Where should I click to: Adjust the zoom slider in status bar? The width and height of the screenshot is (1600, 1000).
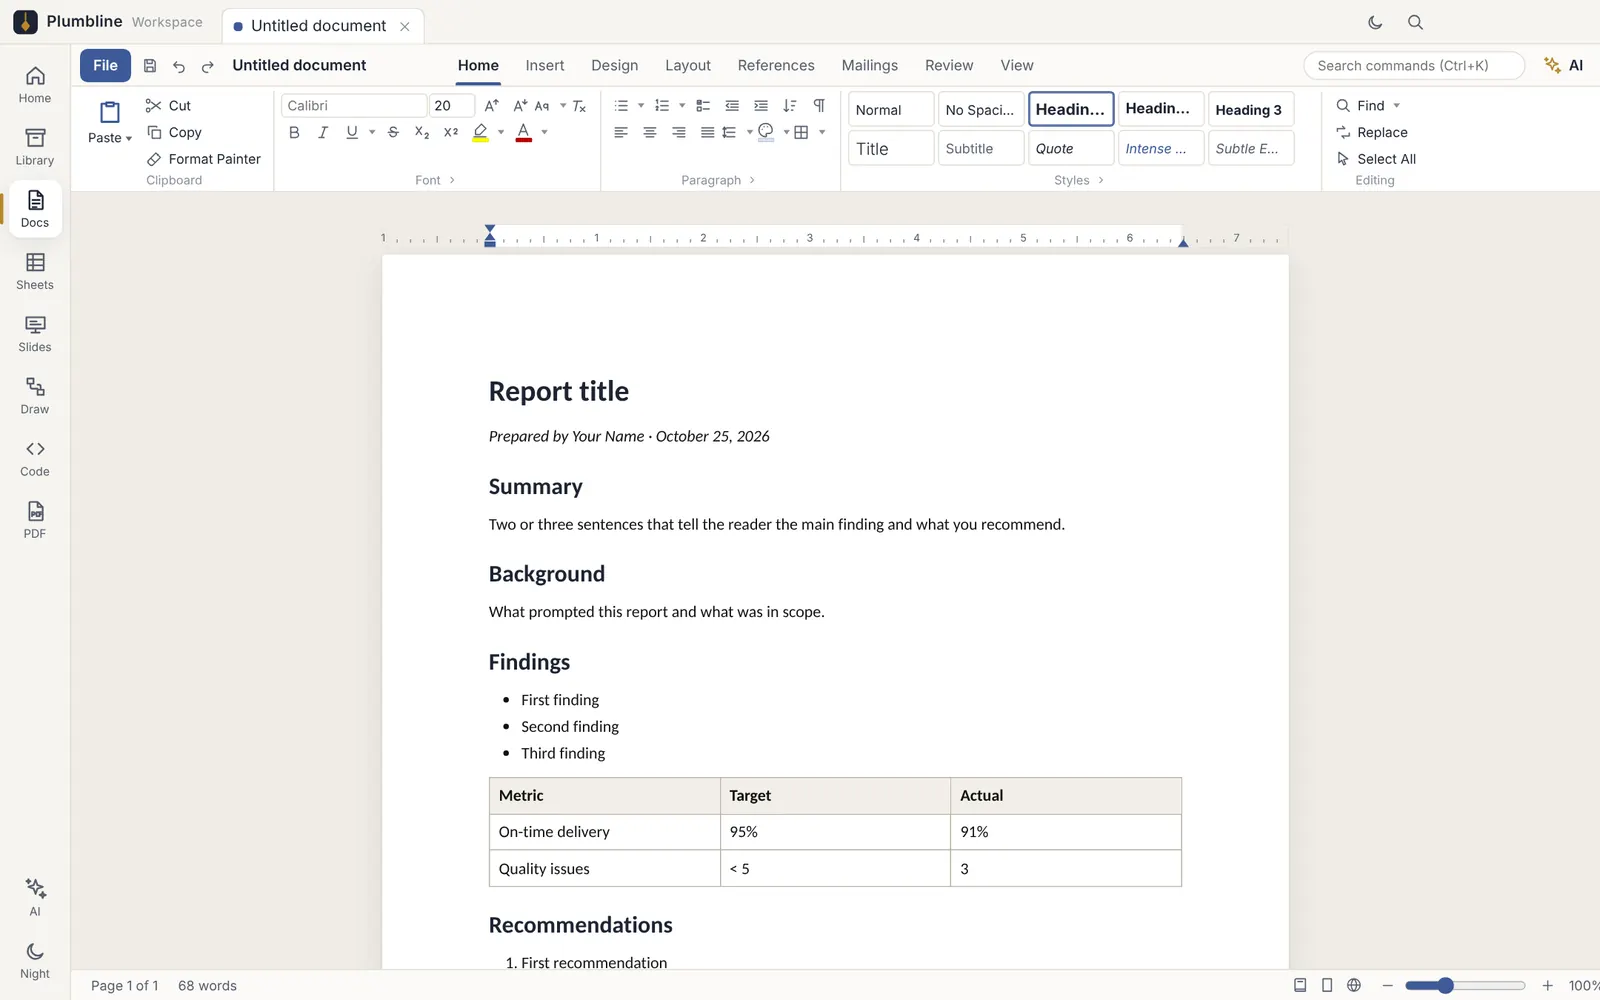[x=1465, y=985]
